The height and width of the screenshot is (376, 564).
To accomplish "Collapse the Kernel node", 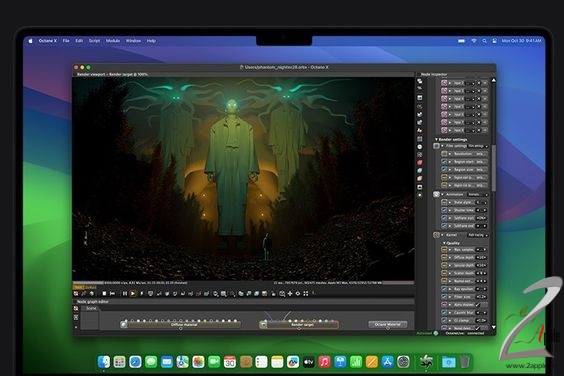I will pos(442,235).
